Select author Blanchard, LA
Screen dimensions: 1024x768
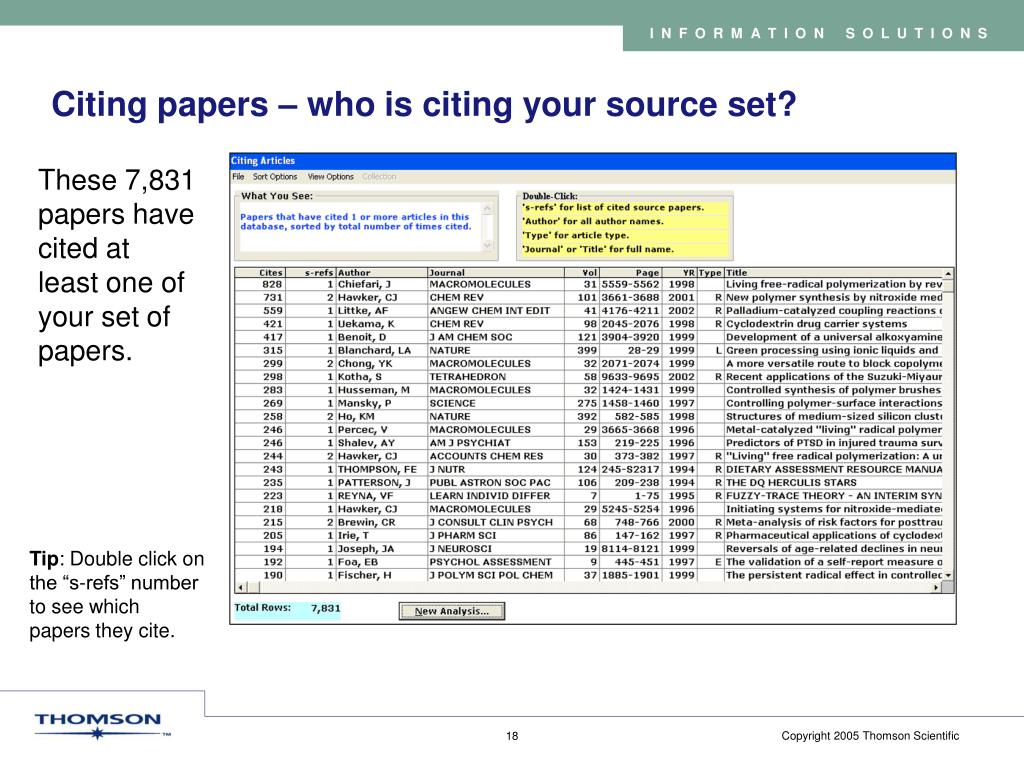[374, 350]
